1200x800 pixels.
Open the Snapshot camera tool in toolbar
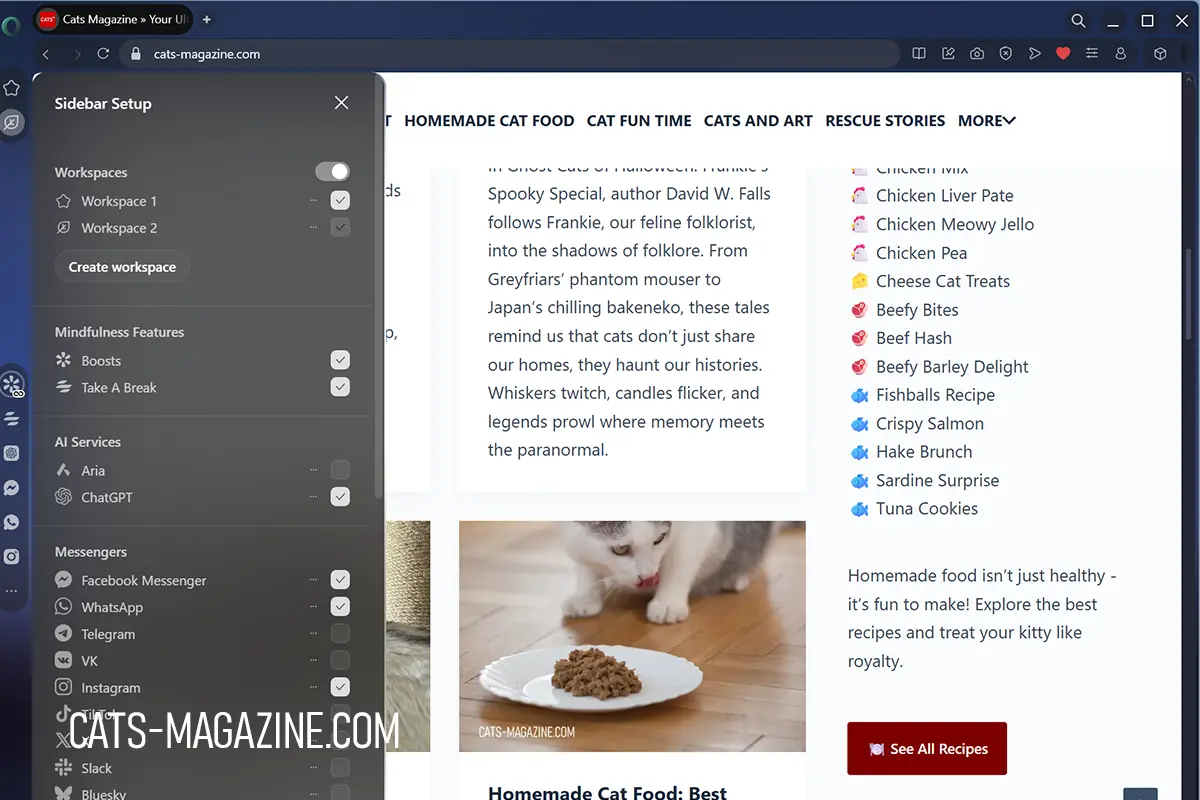pos(977,54)
